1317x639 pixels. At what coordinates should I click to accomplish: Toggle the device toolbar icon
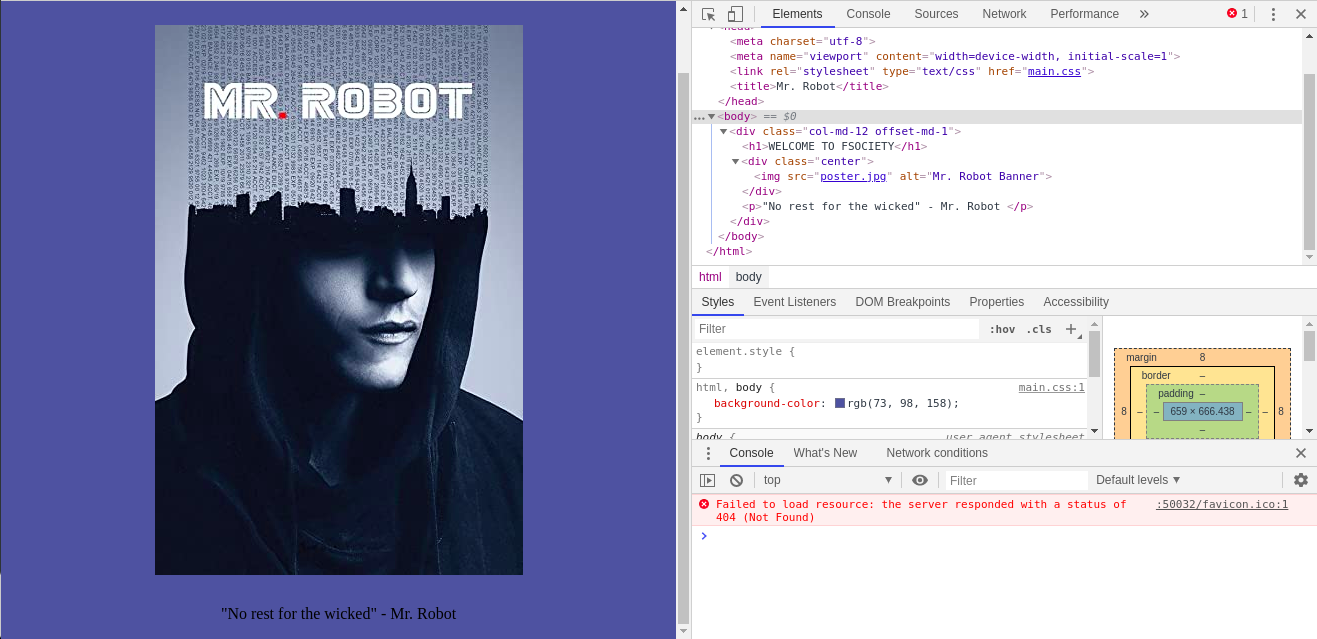coord(735,14)
